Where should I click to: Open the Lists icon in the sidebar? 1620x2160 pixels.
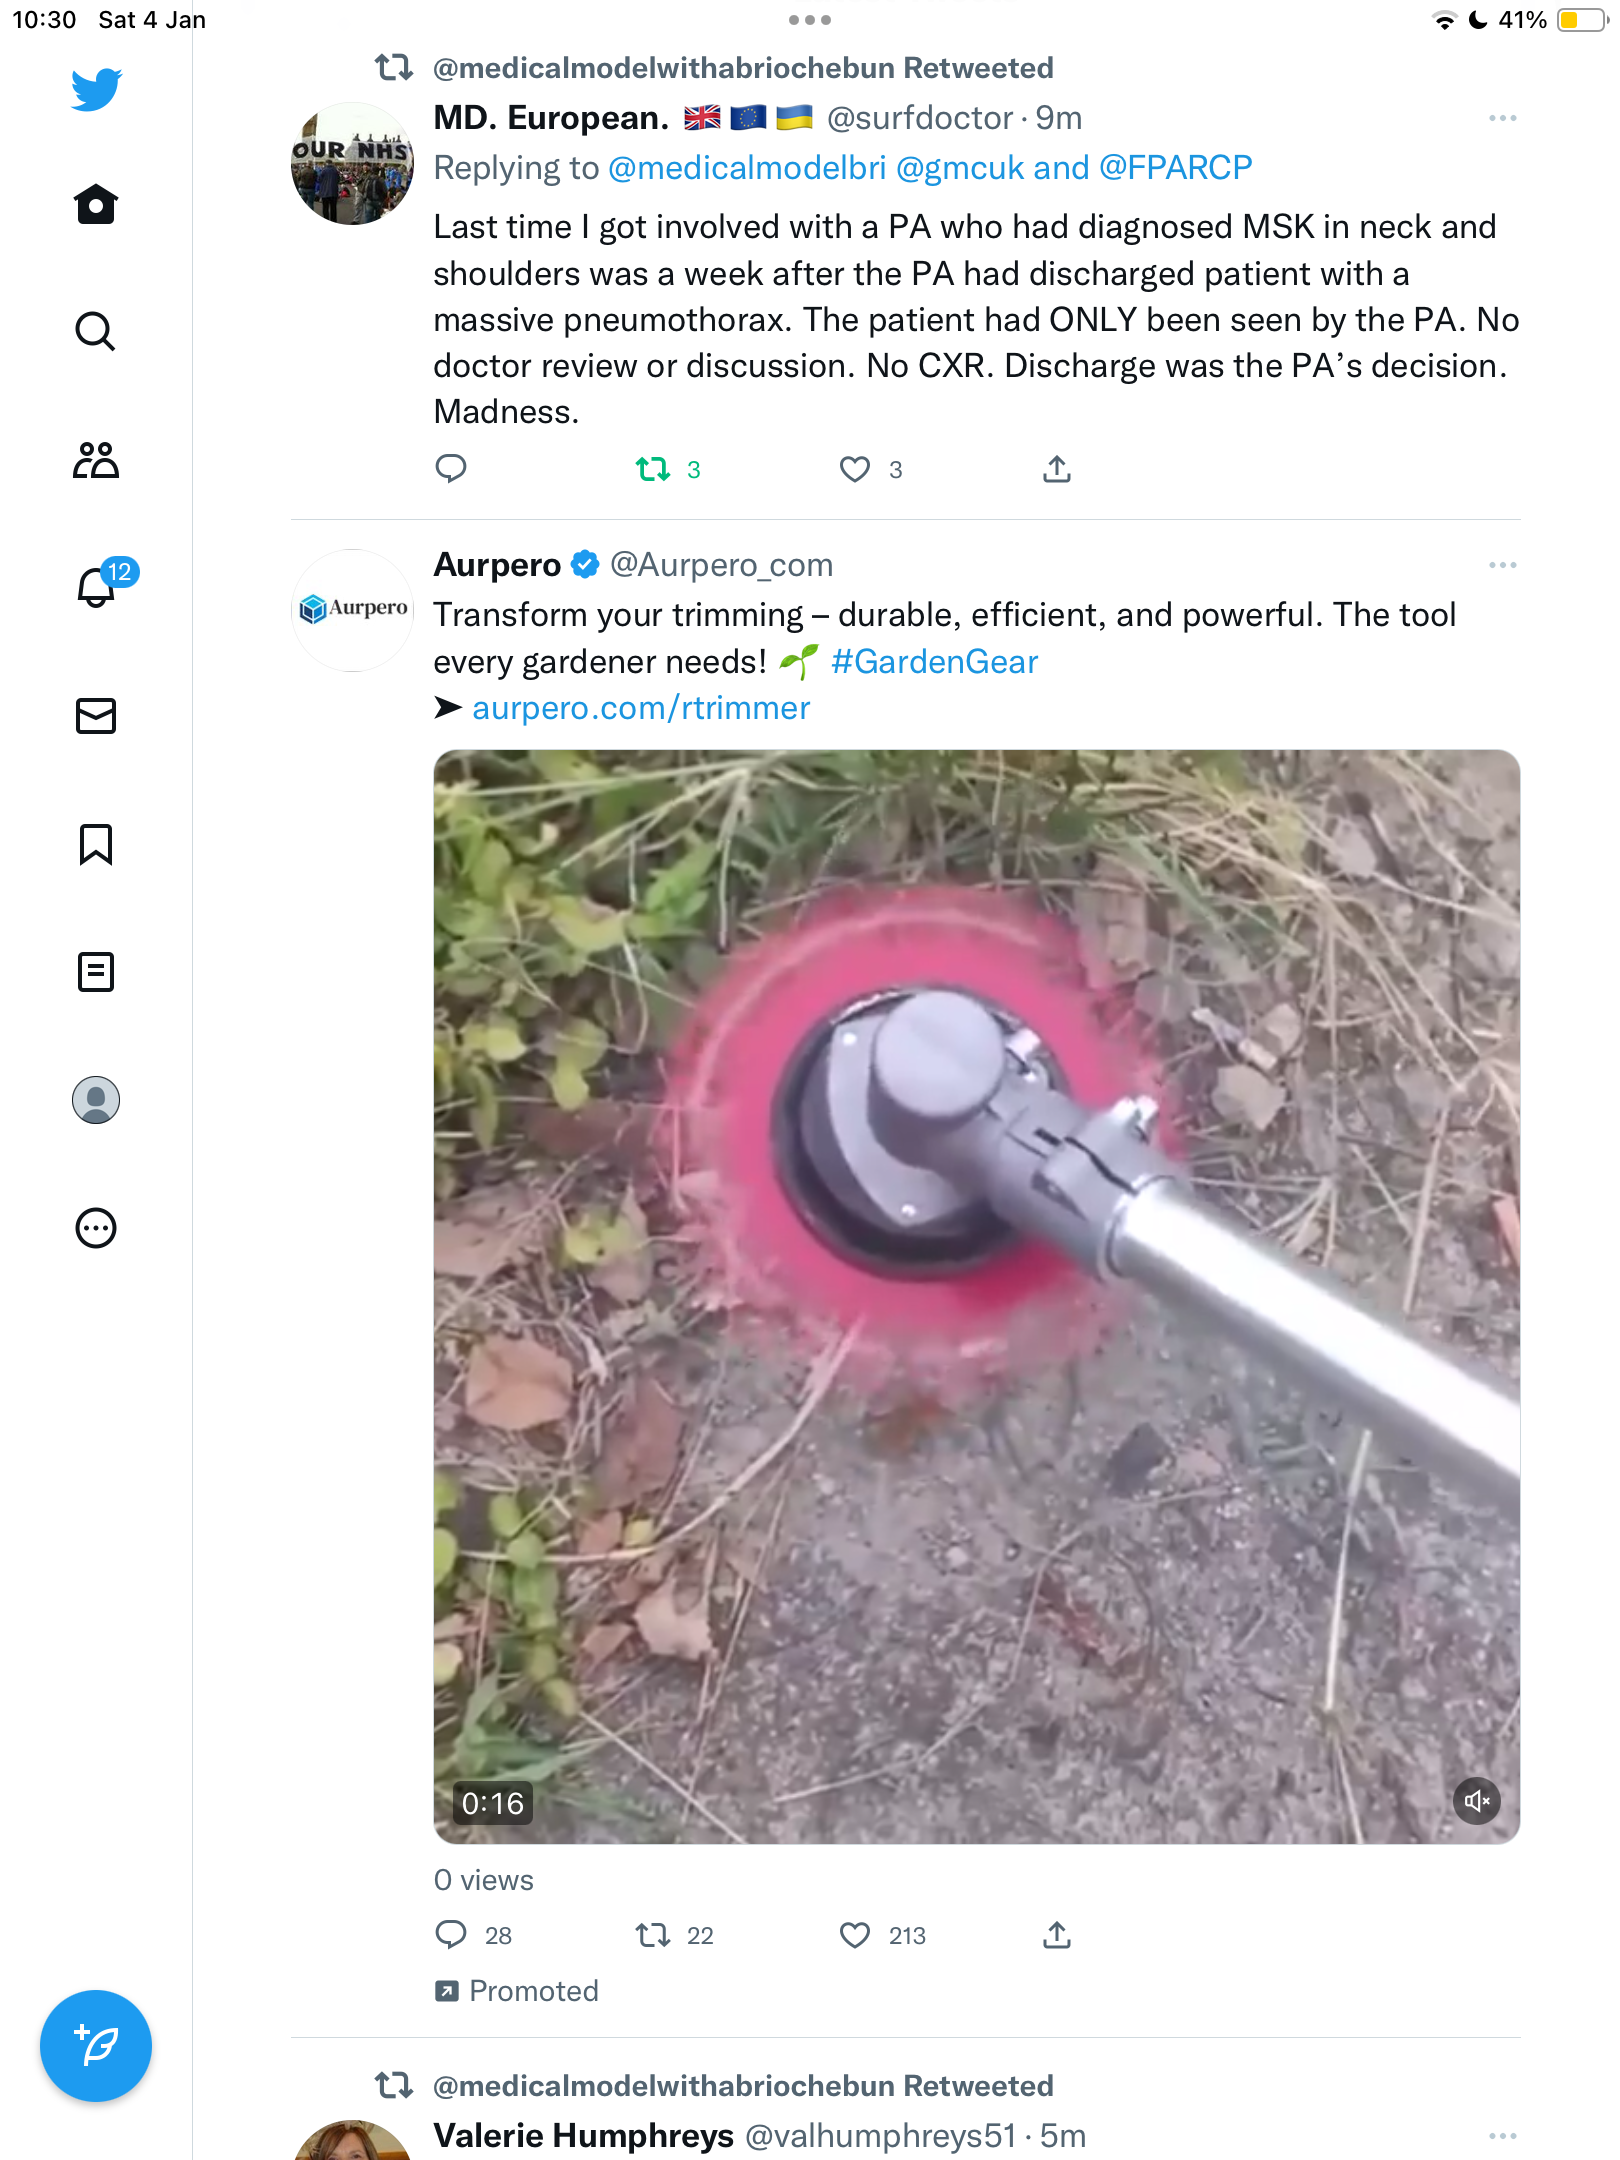click(96, 972)
